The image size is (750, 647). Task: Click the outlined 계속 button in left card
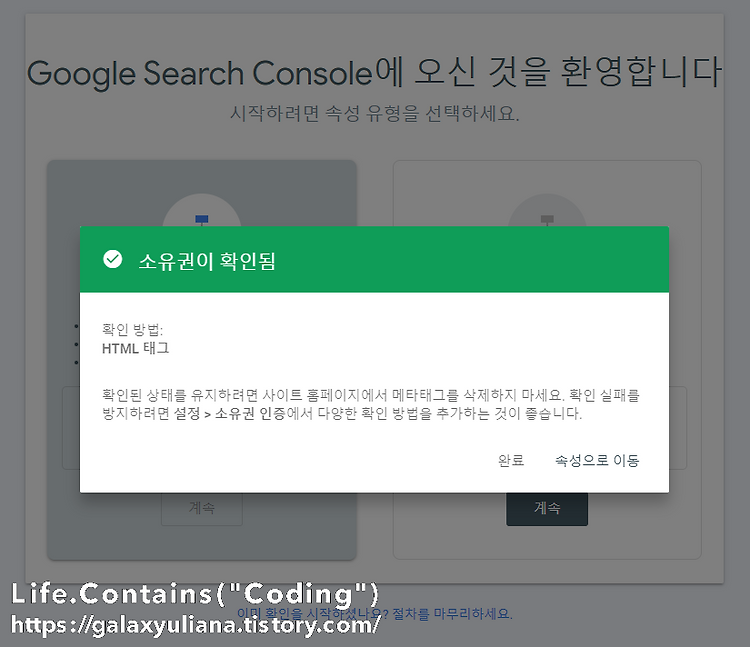coord(202,509)
